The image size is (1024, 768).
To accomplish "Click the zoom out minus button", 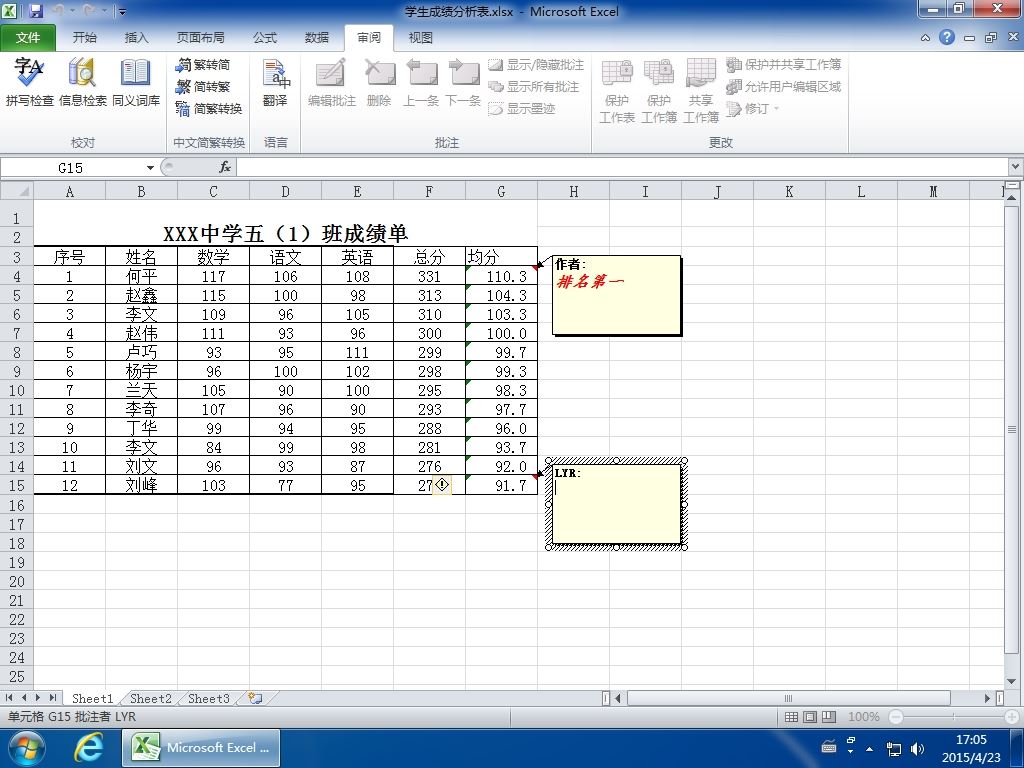I will point(897,716).
